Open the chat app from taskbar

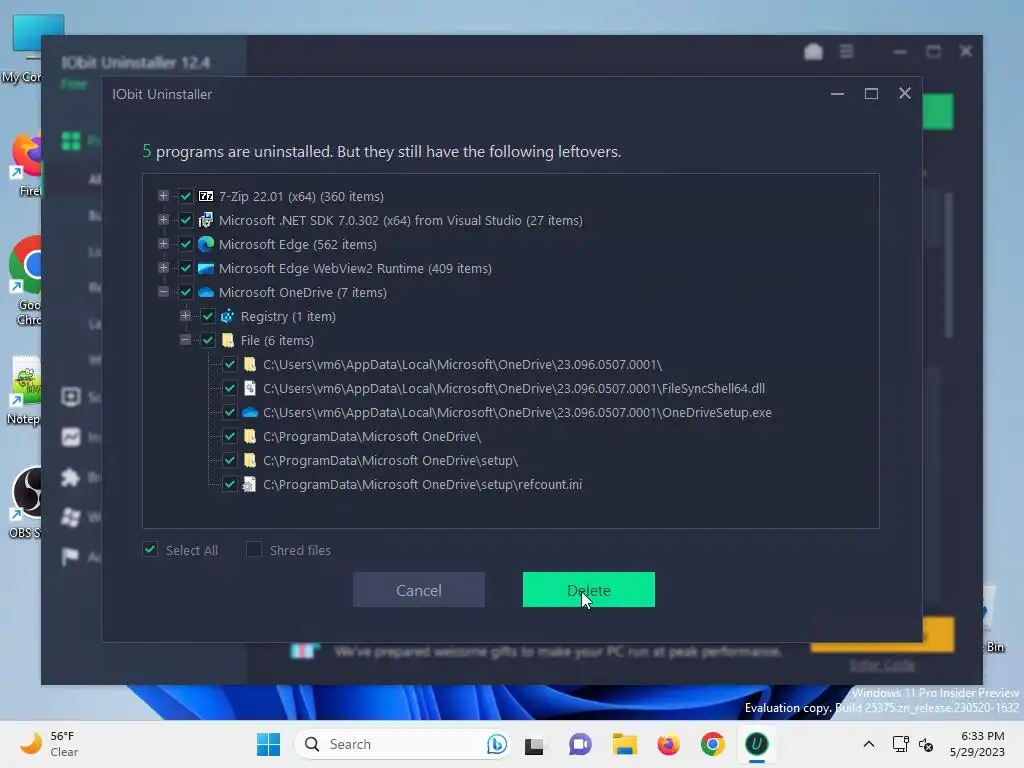click(x=580, y=744)
